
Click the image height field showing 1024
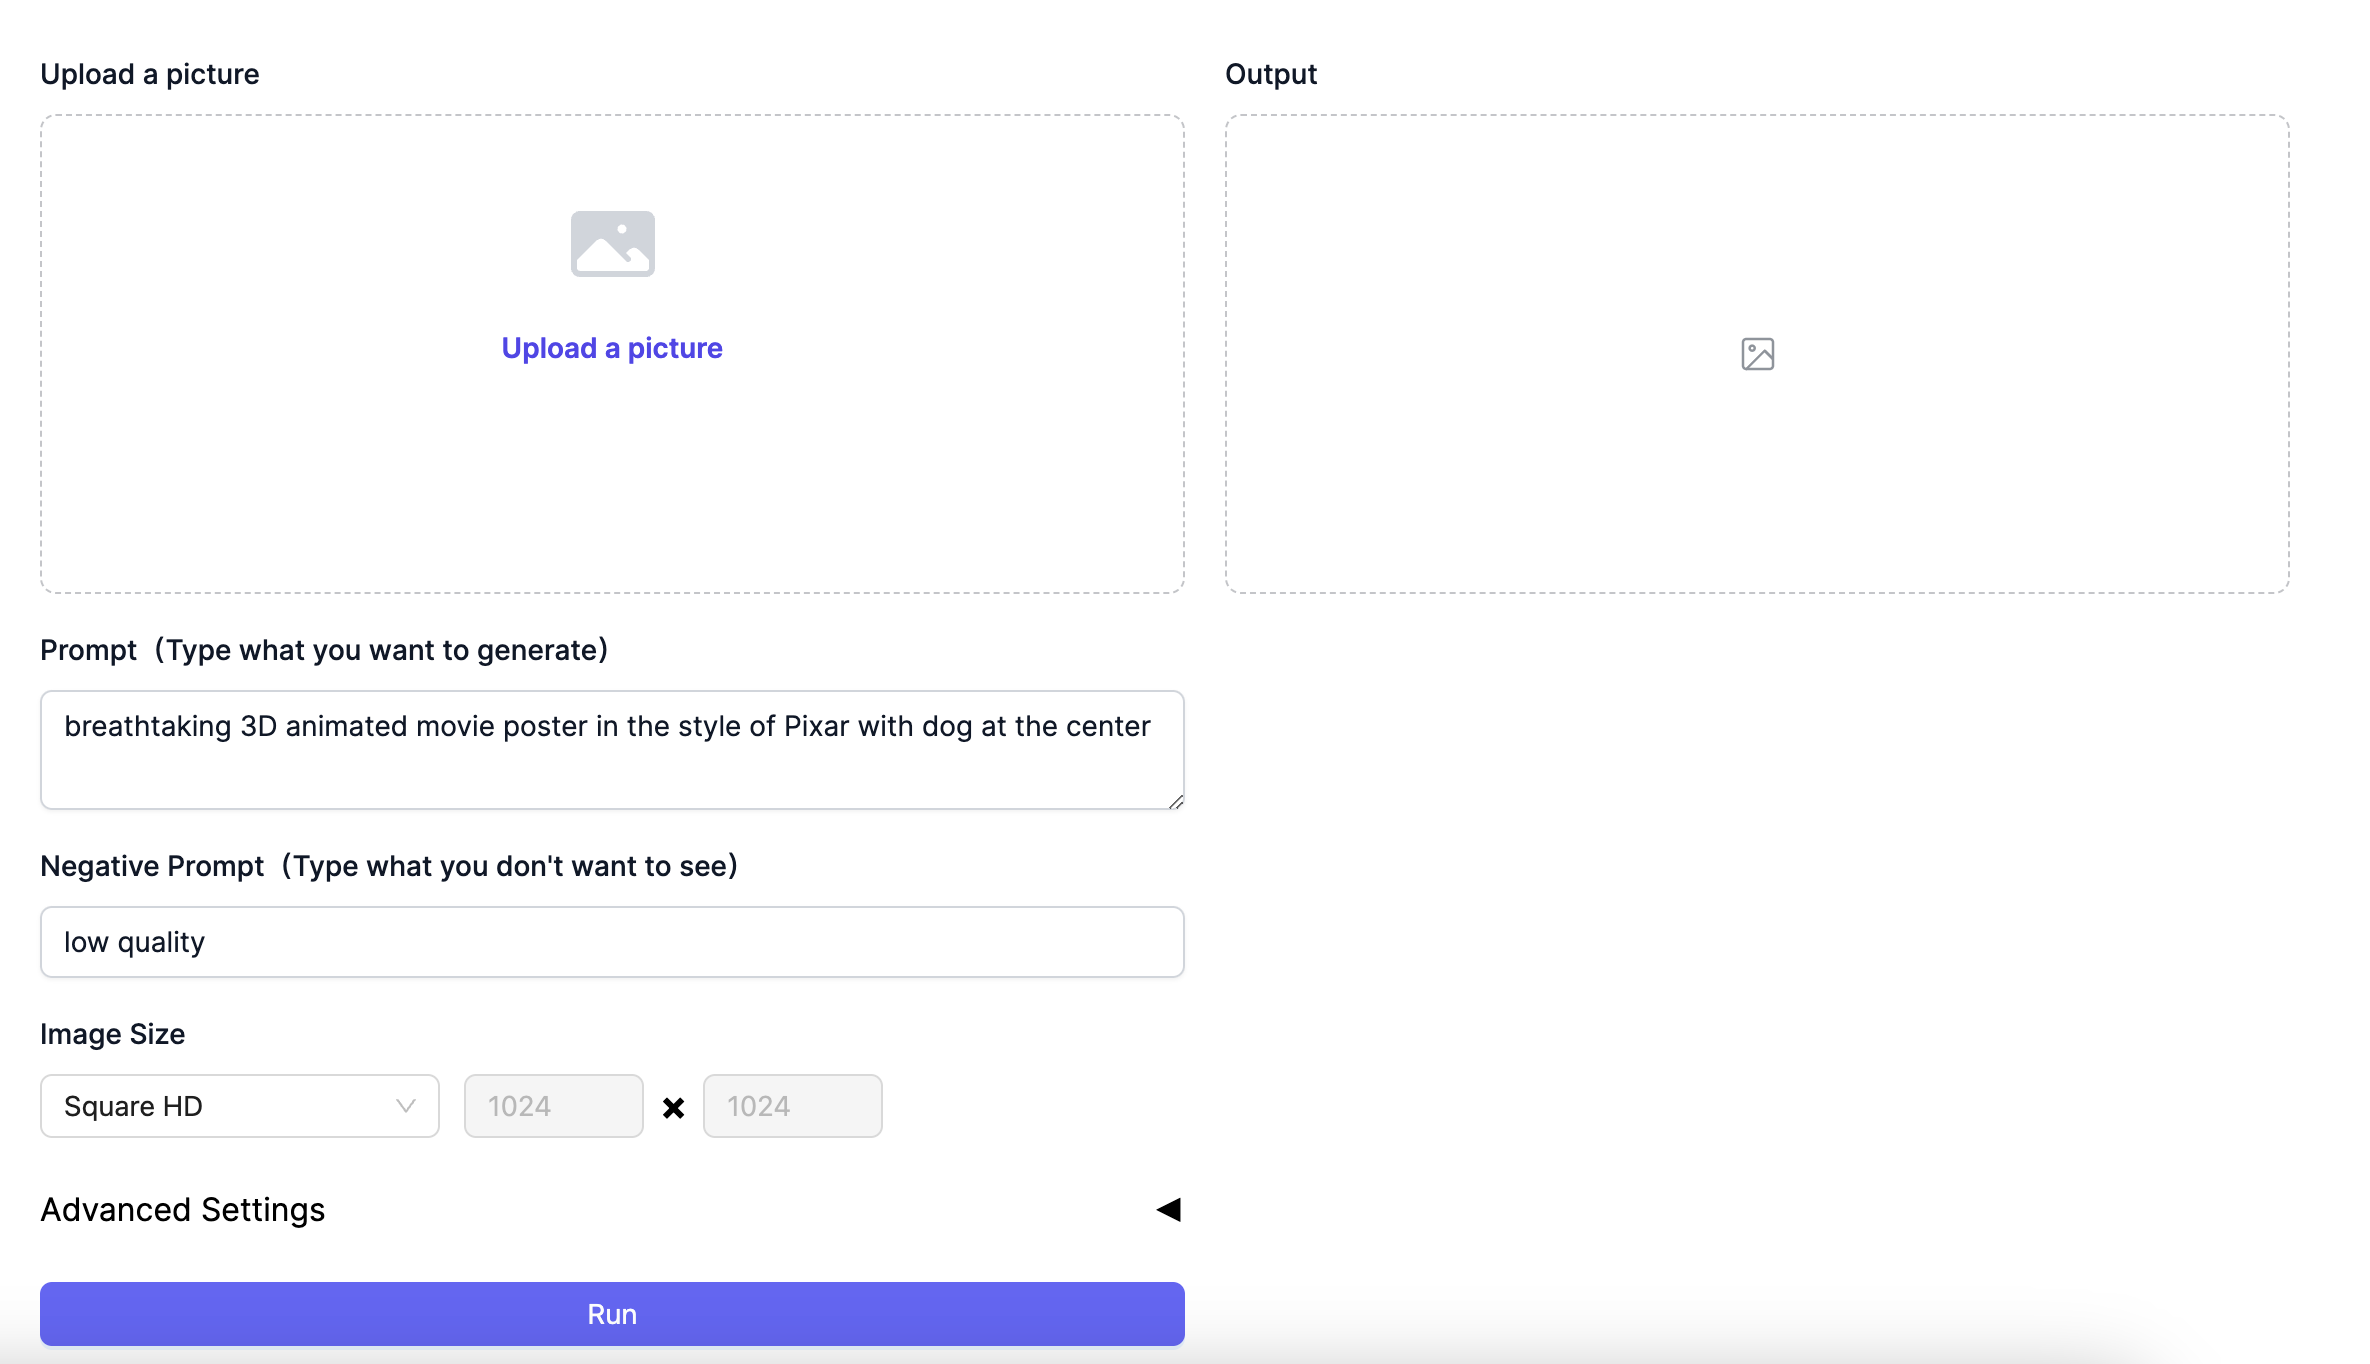793,1106
